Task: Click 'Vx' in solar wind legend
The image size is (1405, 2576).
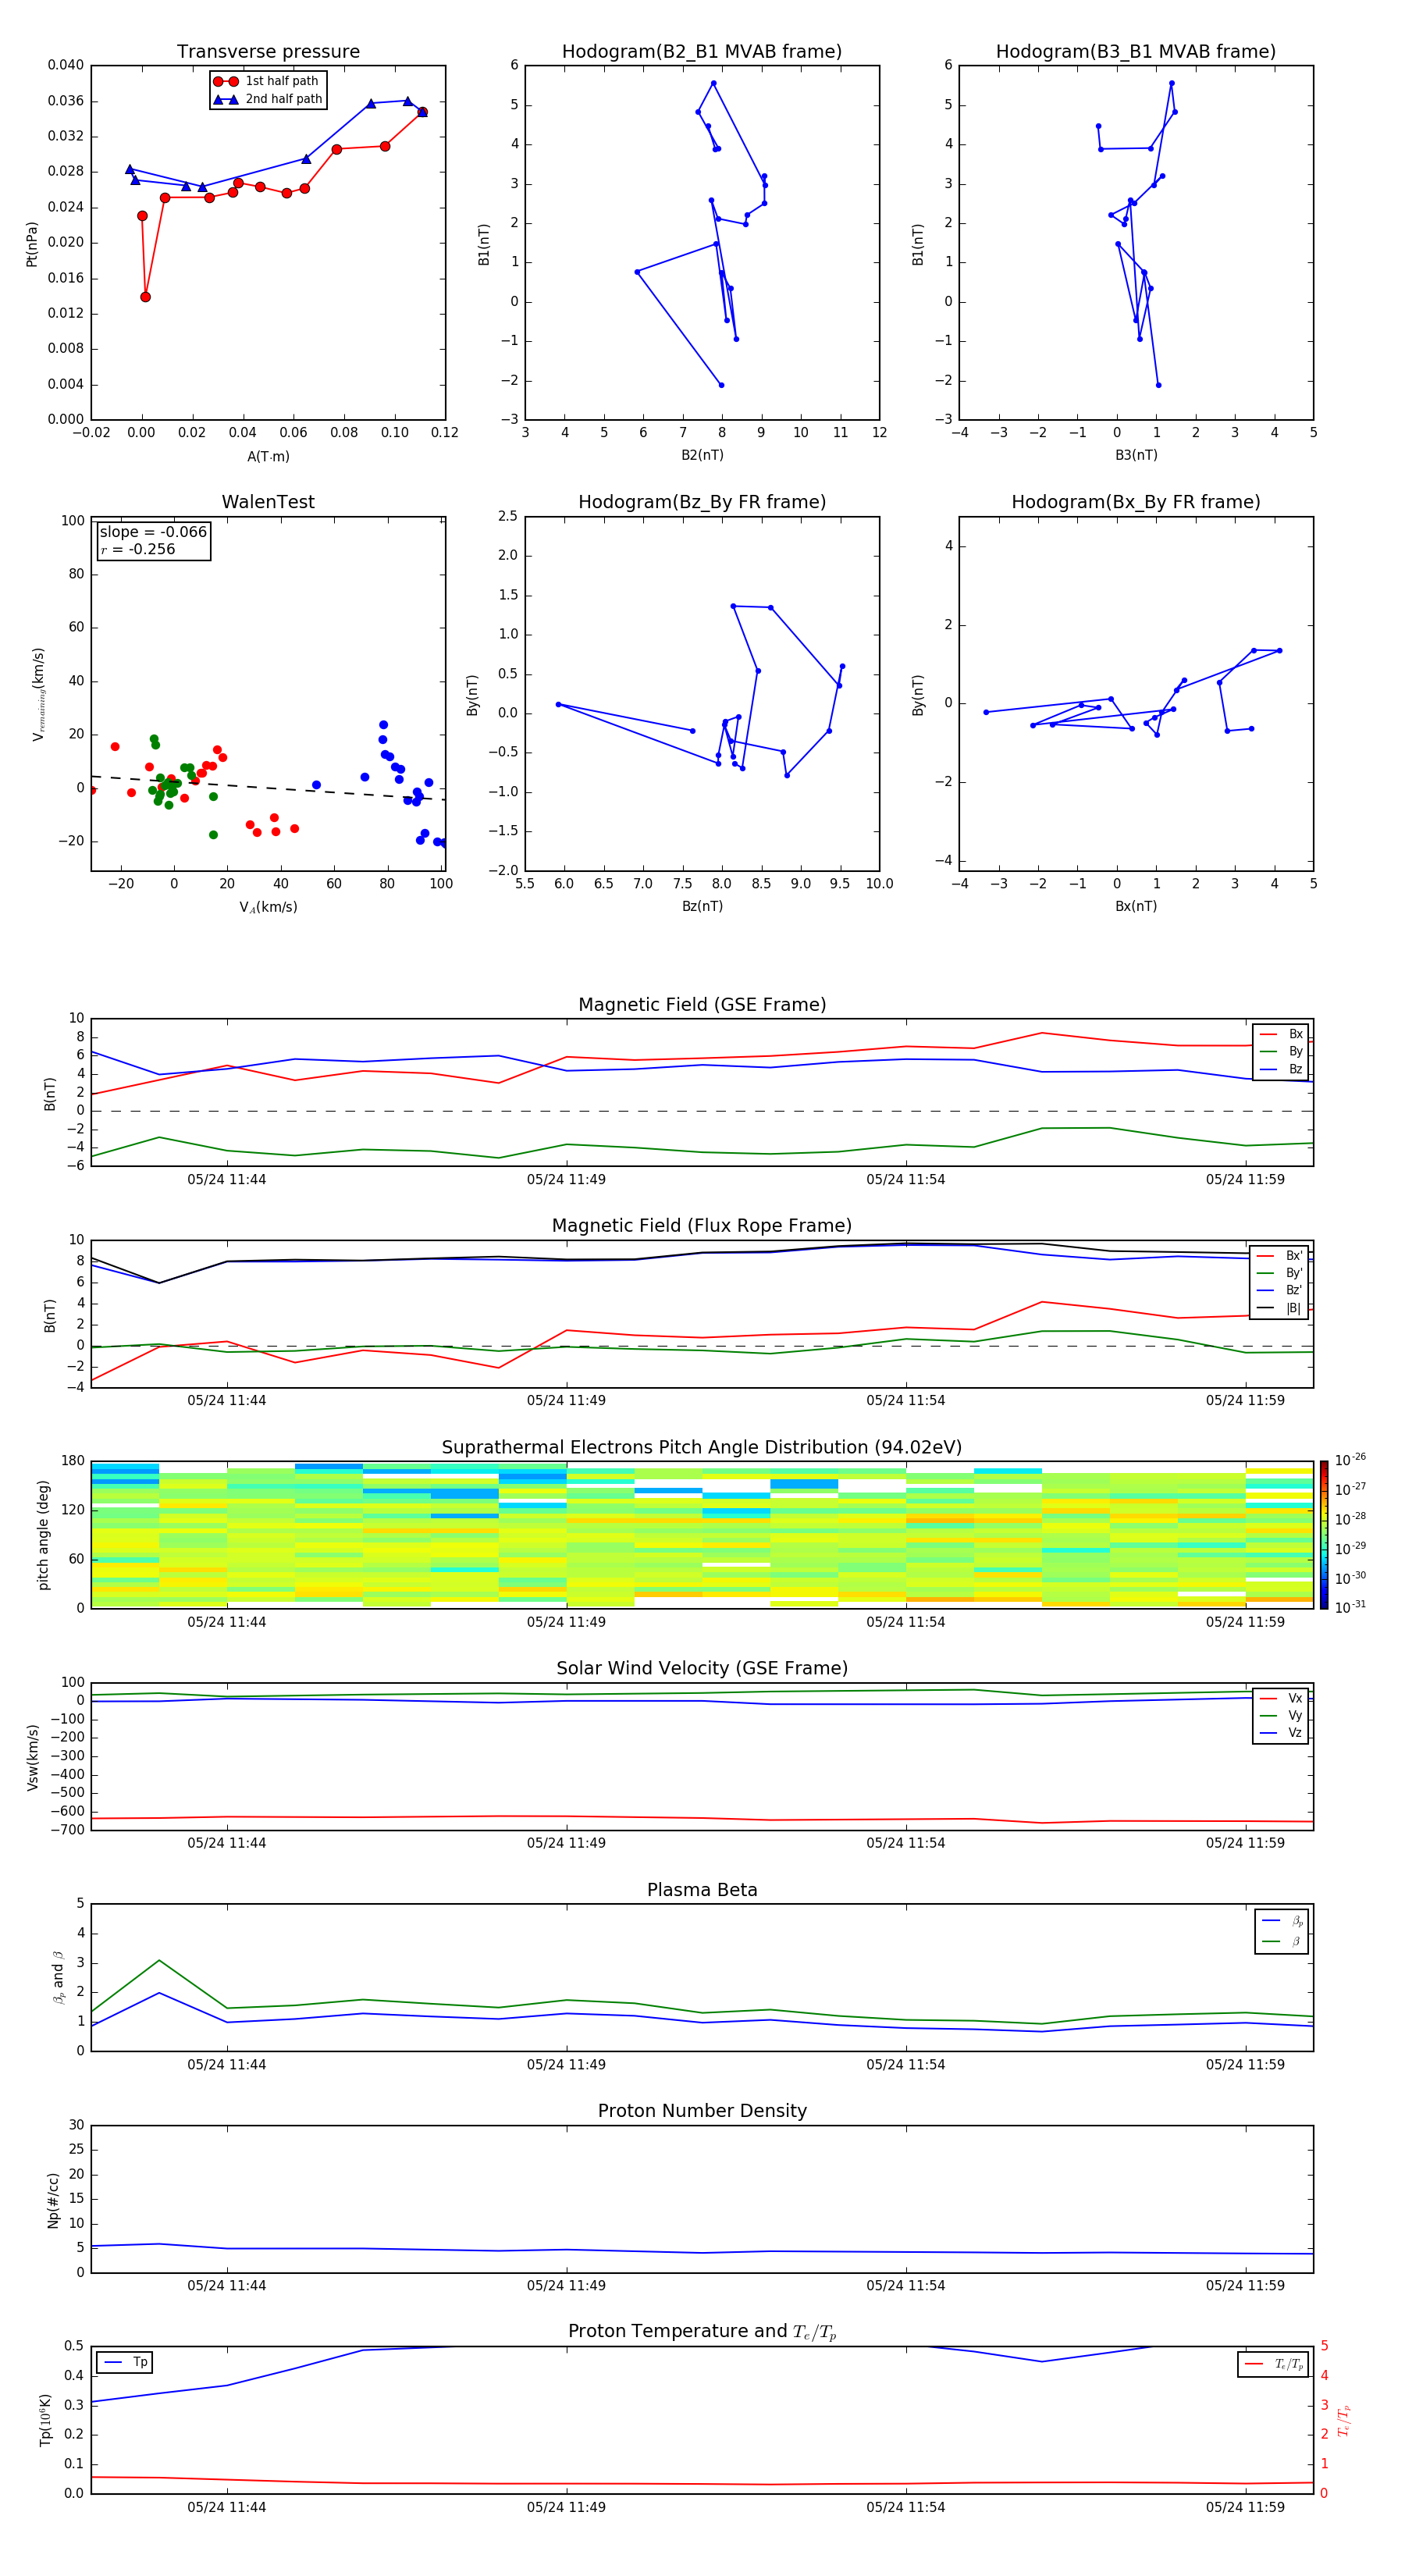Action: coord(1281,1699)
